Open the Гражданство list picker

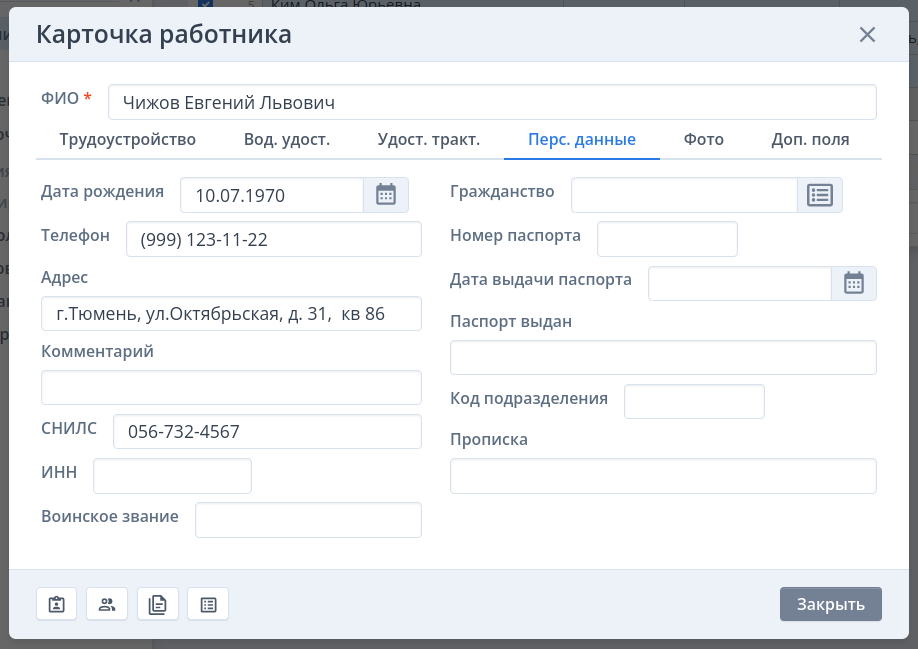coord(820,195)
